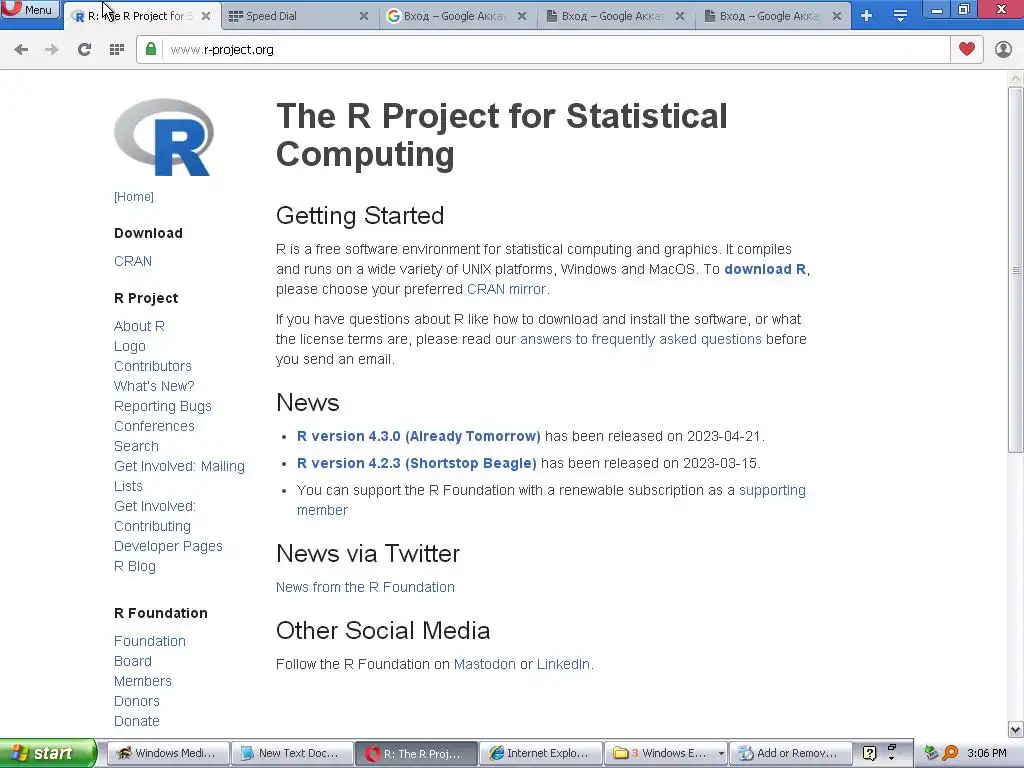
Task: Open the Opera Menu button
Action: coord(30,9)
